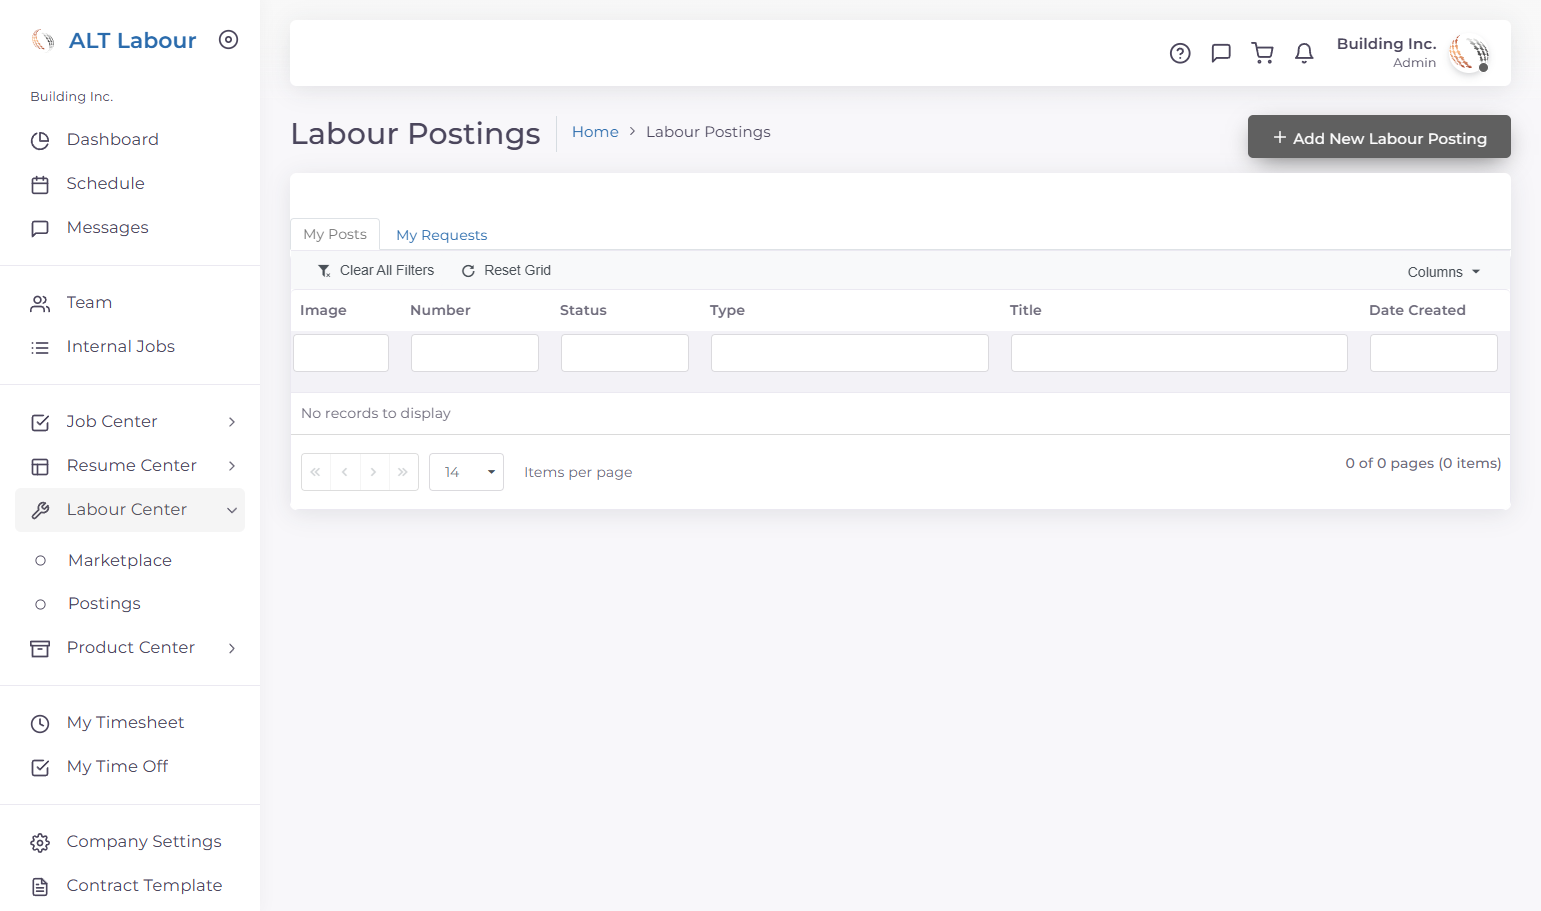Viewport: 1541px width, 911px height.
Task: Go to Messages in the sidebar
Action: click(130, 228)
